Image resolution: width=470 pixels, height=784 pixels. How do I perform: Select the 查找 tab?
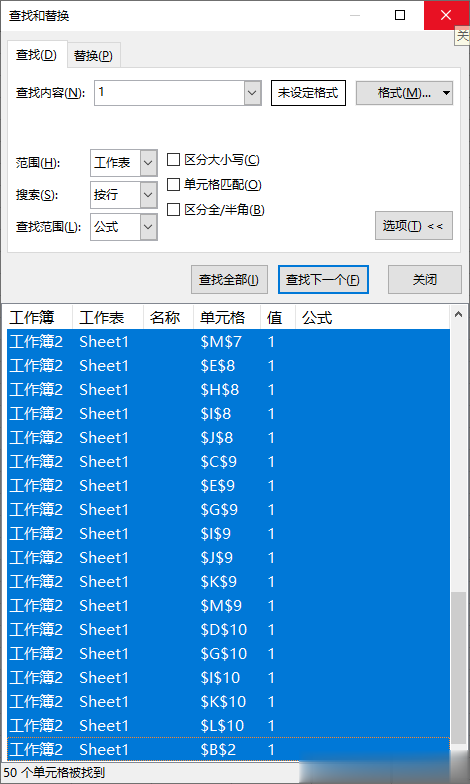click(x=37, y=55)
